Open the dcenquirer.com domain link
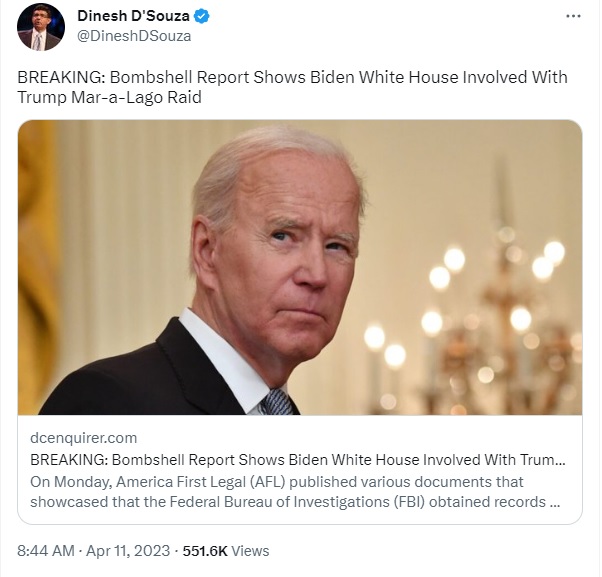The height and width of the screenshot is (577, 602). (x=83, y=438)
